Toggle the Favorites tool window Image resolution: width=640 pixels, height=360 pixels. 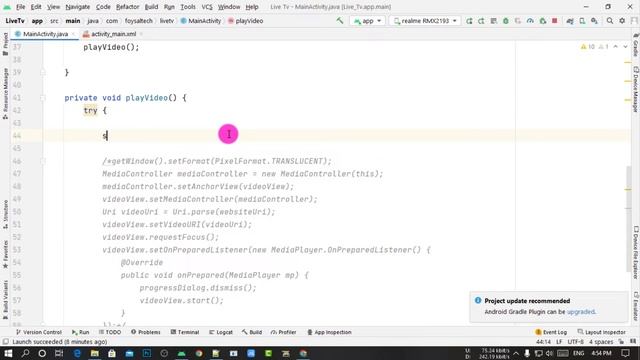[x=5, y=254]
